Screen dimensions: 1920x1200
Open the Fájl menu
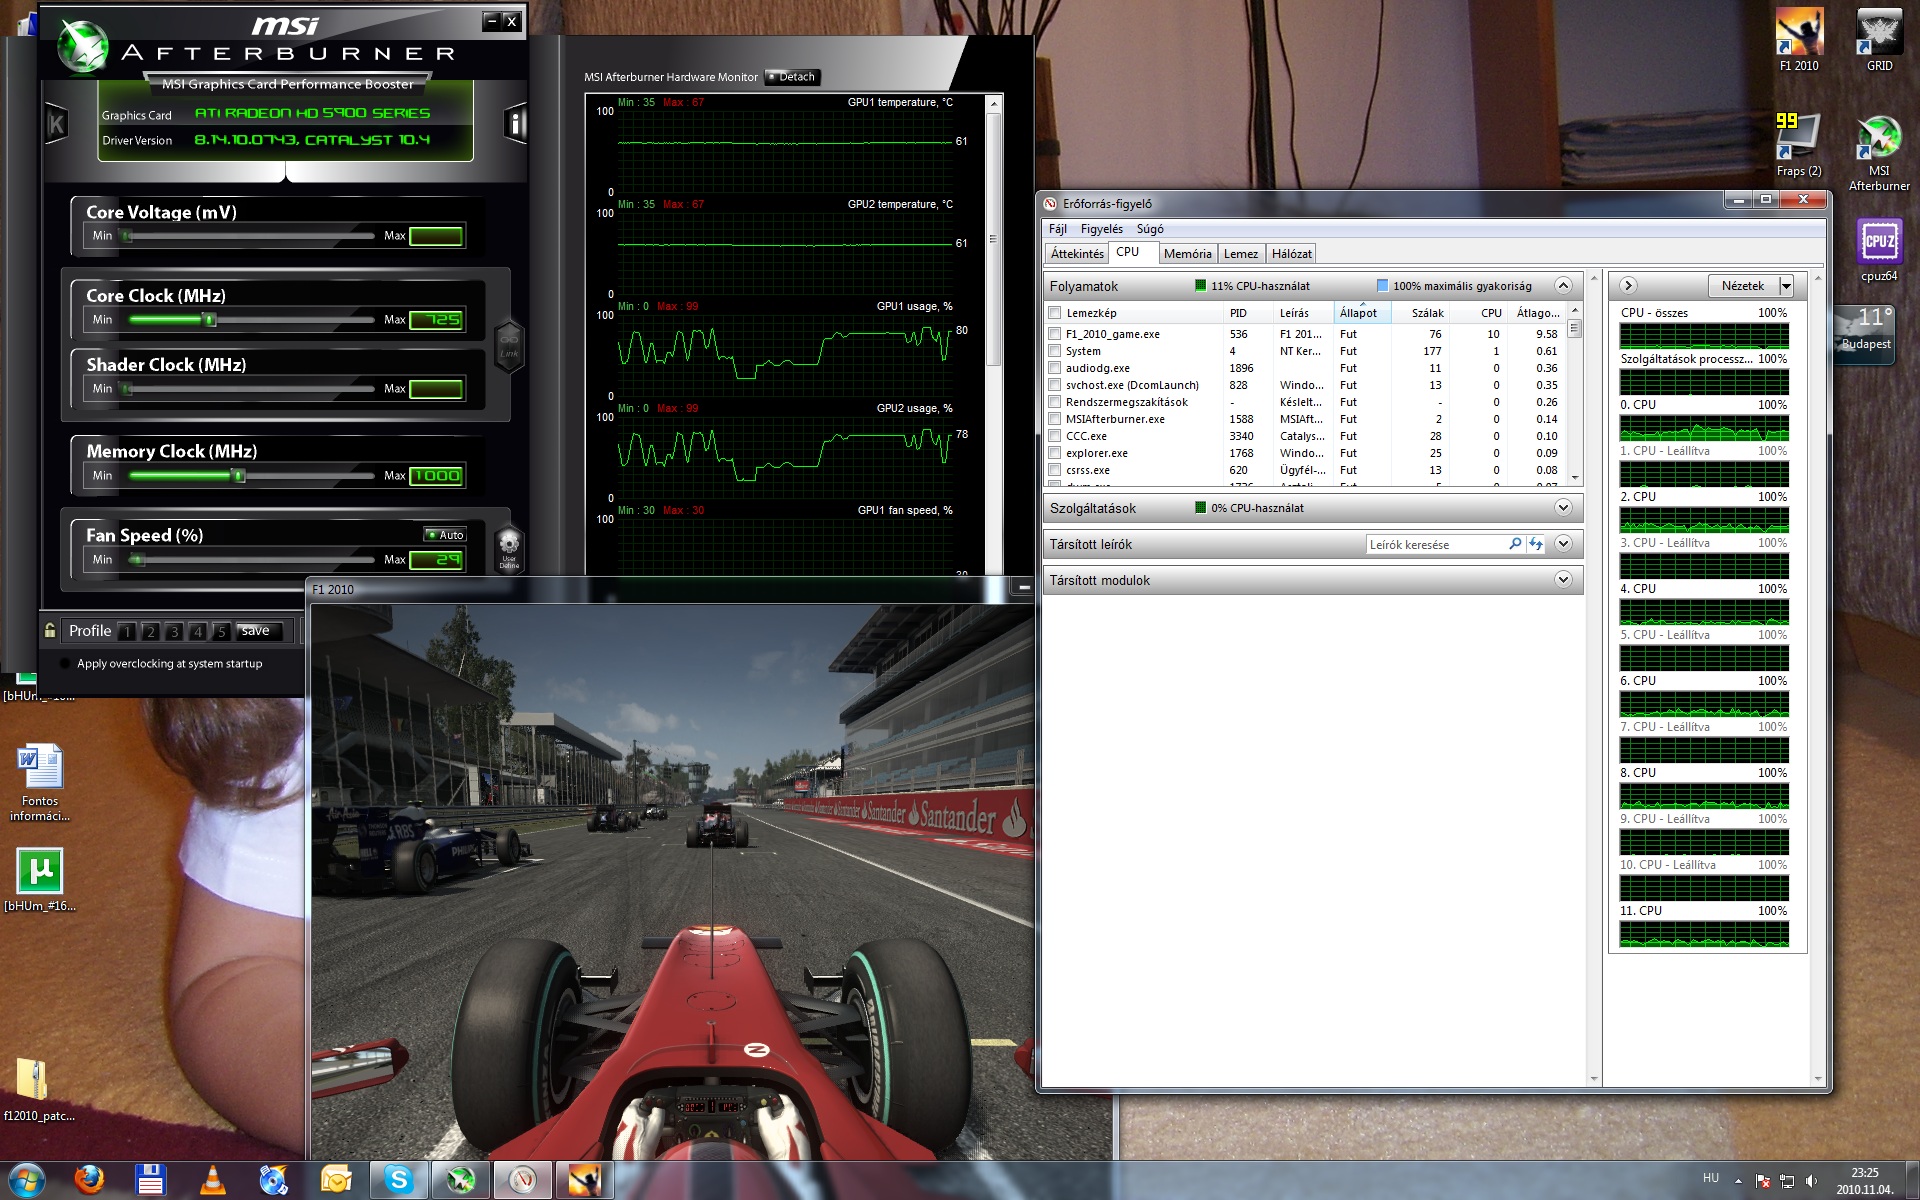1057,229
